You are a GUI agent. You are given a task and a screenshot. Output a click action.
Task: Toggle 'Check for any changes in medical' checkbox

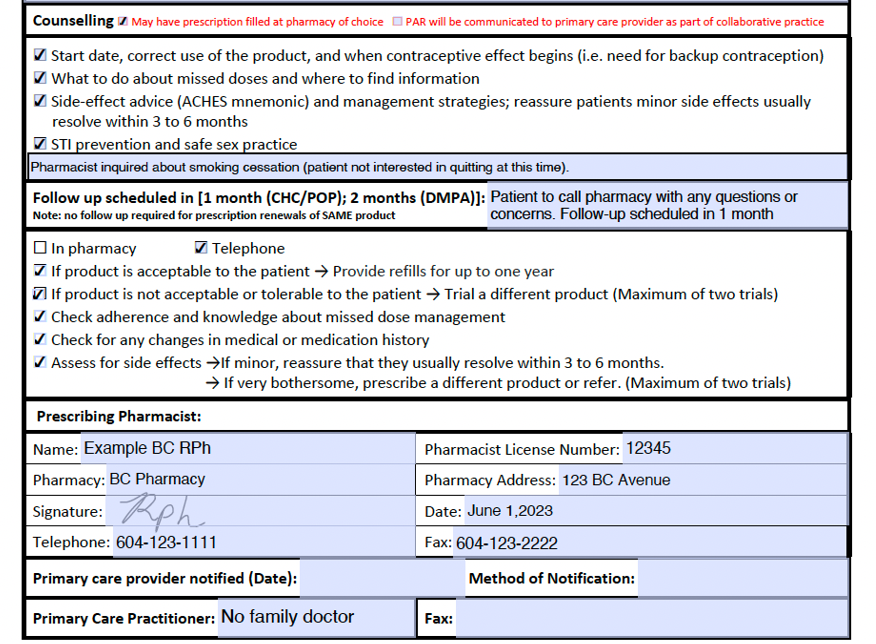point(40,339)
